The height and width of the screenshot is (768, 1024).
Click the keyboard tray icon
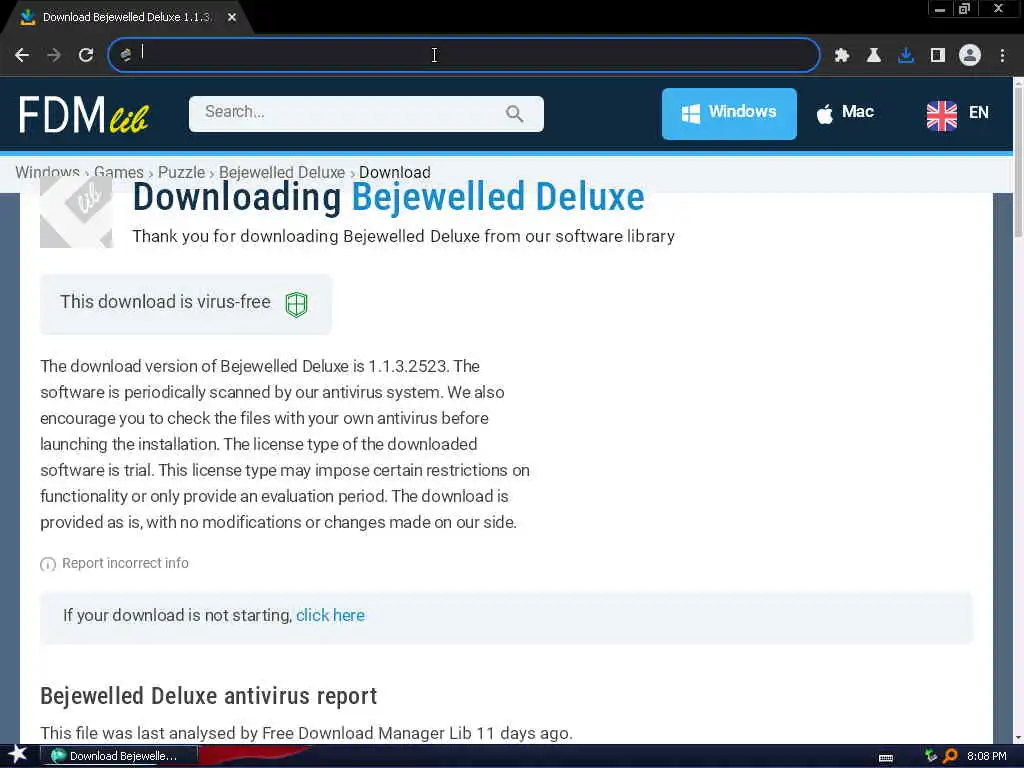(886, 757)
